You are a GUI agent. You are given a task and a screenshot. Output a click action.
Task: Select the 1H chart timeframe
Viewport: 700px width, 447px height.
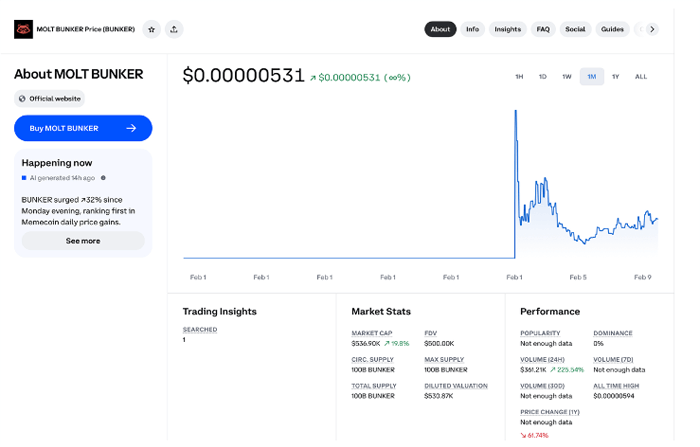click(x=519, y=77)
